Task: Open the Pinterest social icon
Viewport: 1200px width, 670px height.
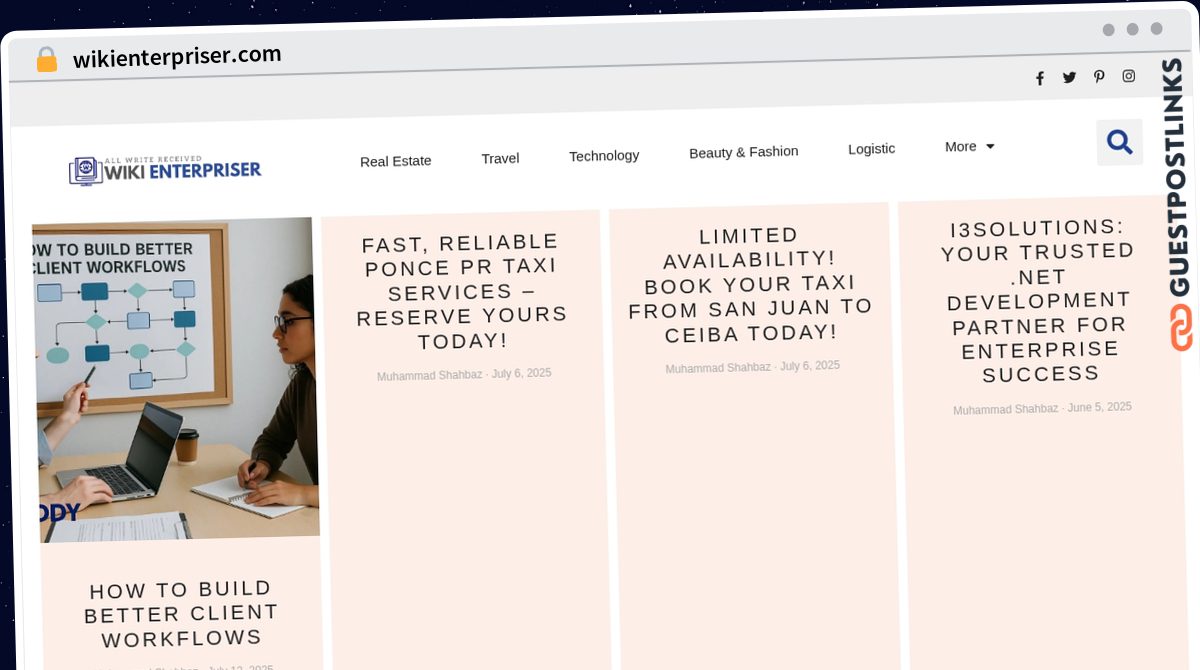Action: point(1099,76)
